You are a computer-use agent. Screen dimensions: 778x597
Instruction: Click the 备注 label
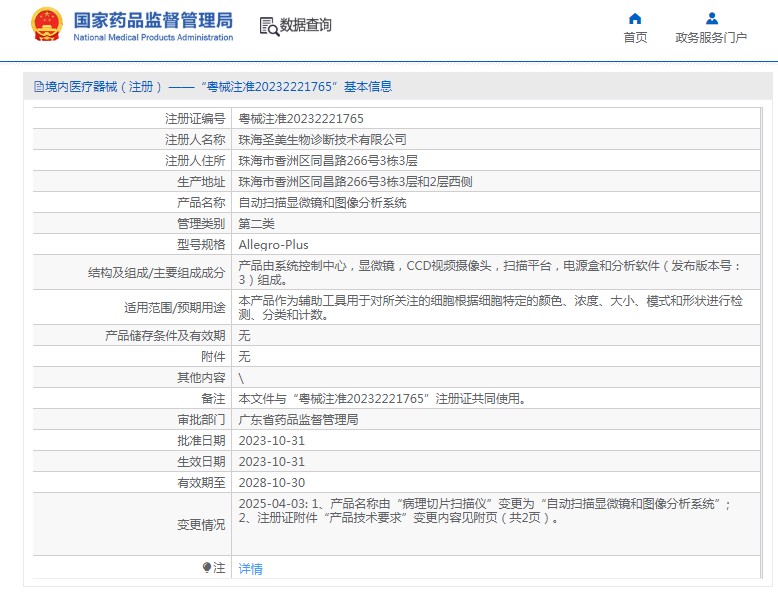[213, 399]
